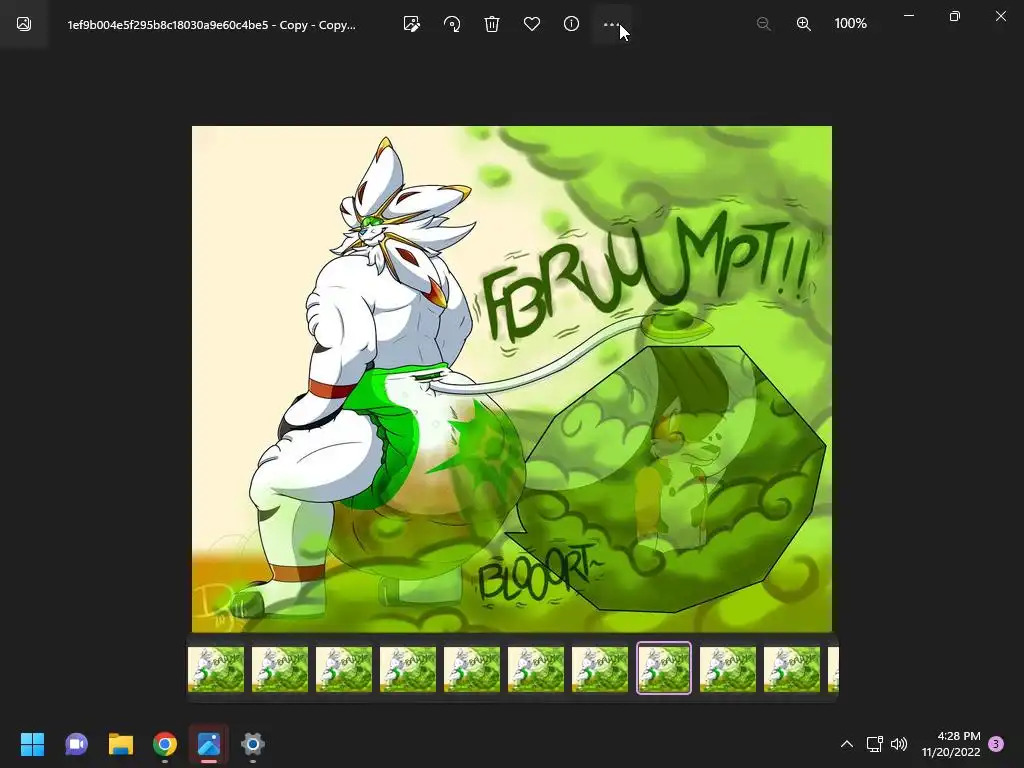1024x768 pixels.
Task: Minimize the Photos window
Action: (x=909, y=16)
